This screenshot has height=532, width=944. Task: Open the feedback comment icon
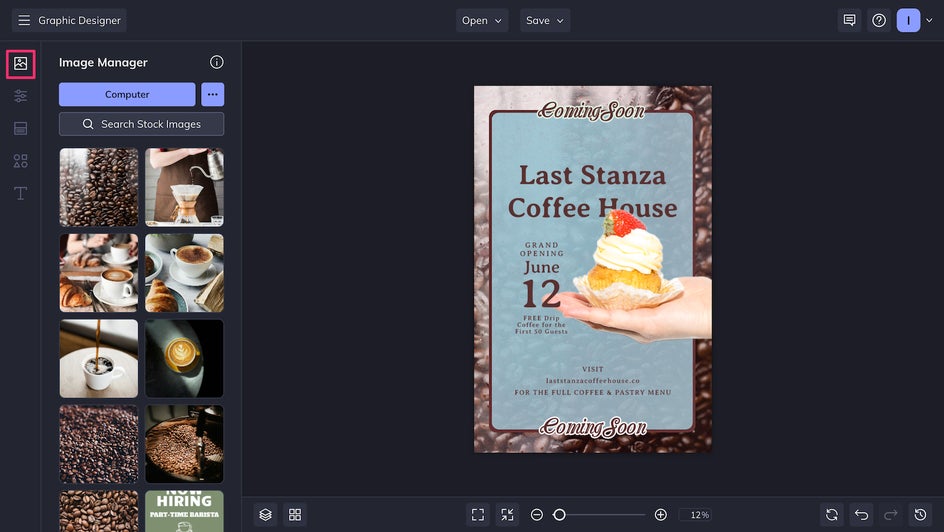[849, 20]
